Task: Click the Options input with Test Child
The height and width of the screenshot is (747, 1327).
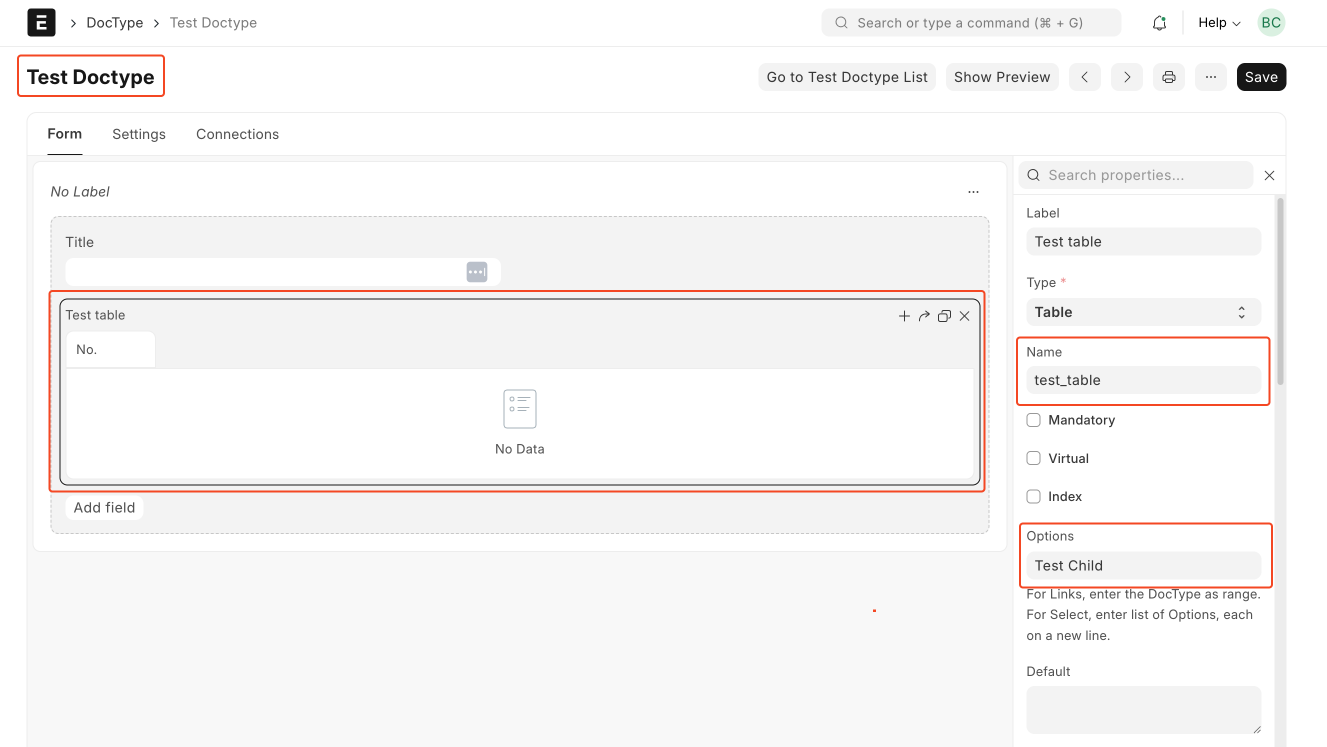Action: click(1143, 565)
